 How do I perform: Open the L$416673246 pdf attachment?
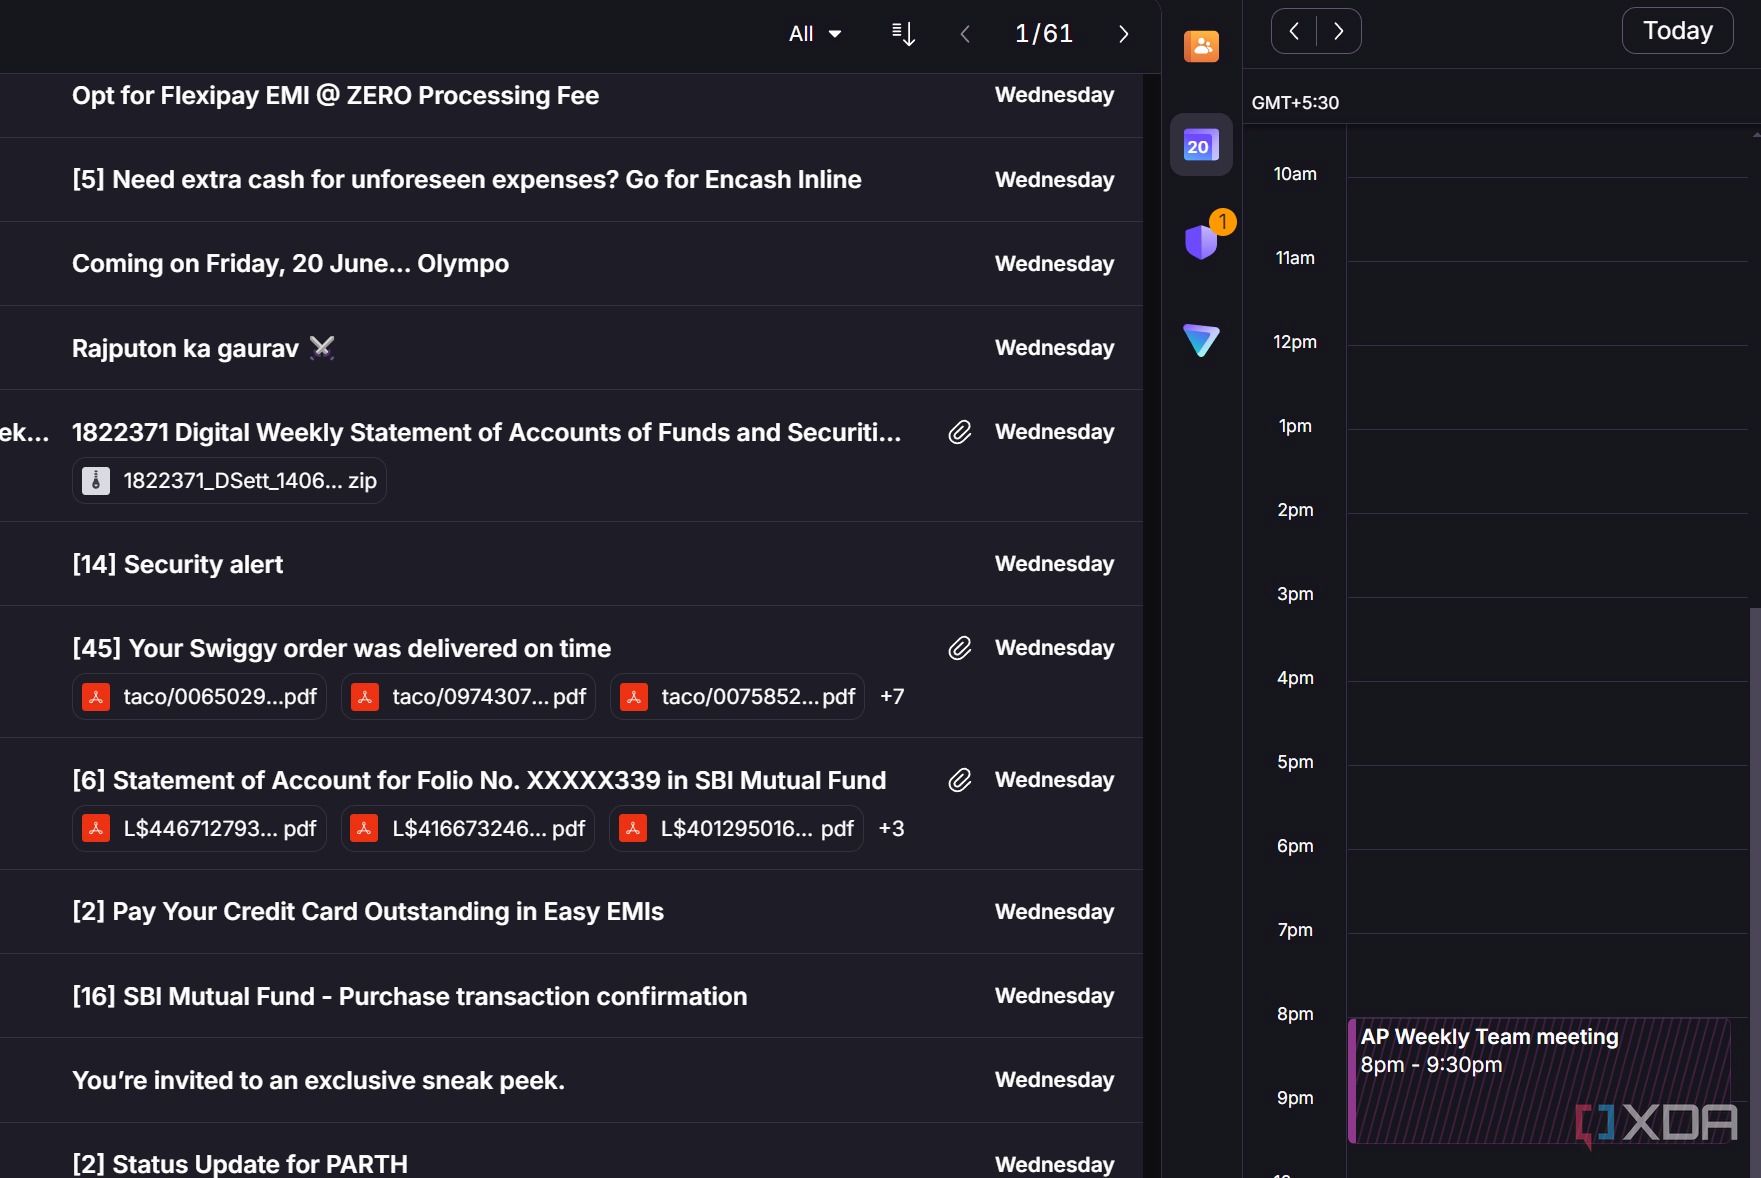468,829
